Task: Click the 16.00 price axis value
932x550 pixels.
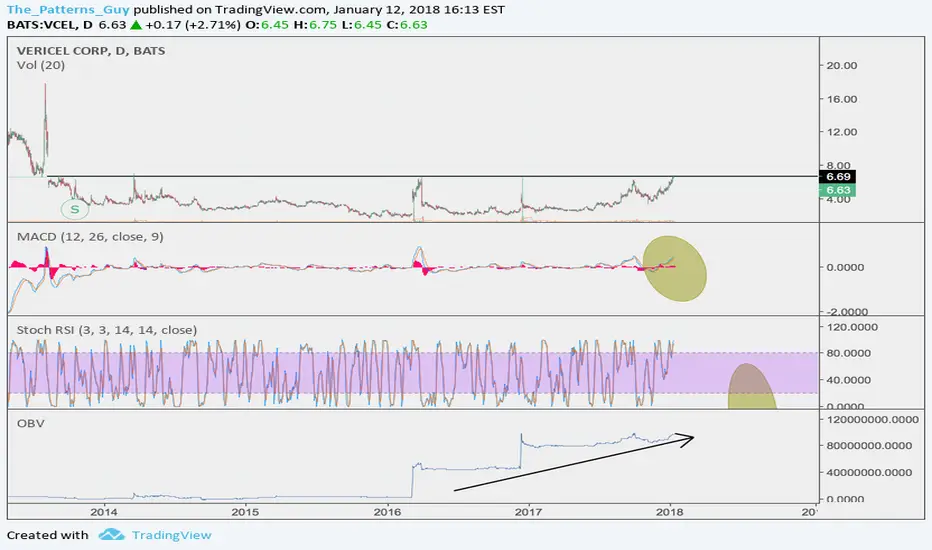Action: [842, 99]
